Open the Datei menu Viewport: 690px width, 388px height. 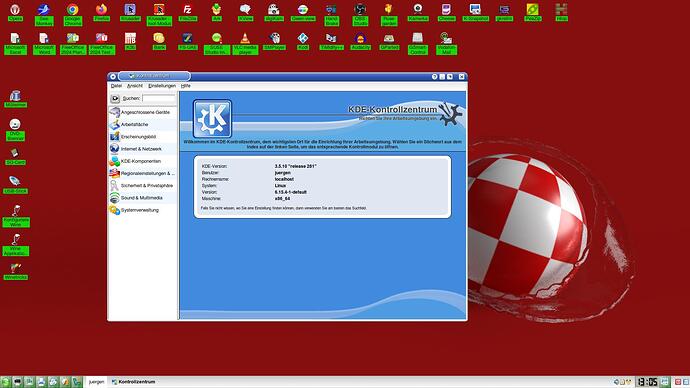tap(116, 86)
